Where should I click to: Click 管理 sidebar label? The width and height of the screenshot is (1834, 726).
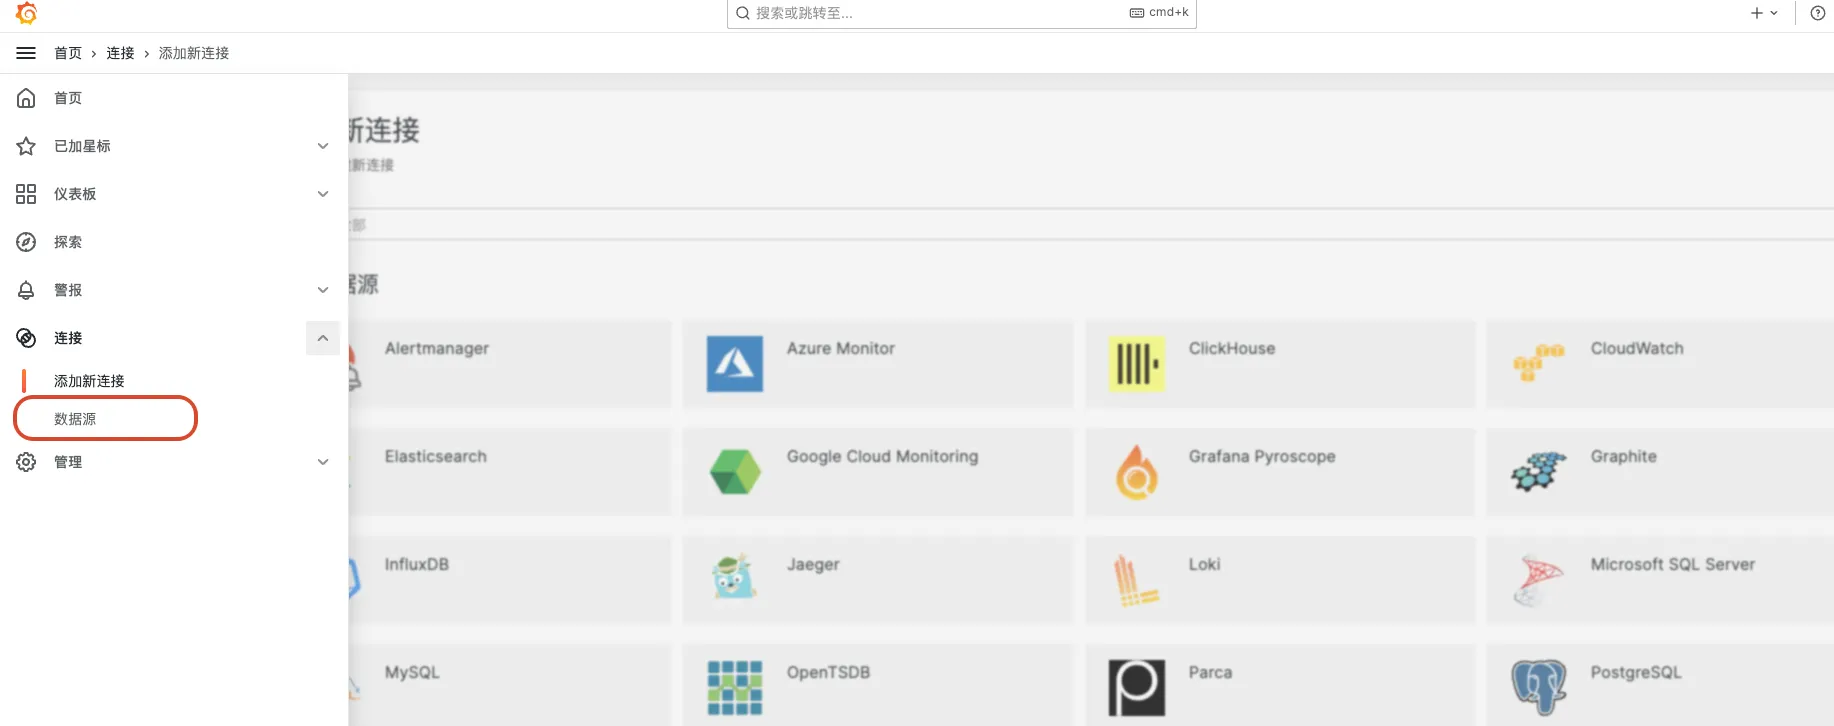click(x=68, y=462)
